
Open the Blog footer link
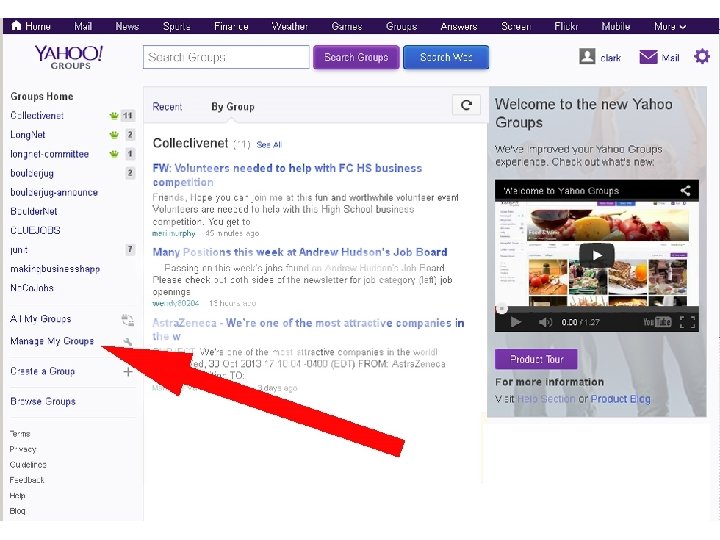17,511
